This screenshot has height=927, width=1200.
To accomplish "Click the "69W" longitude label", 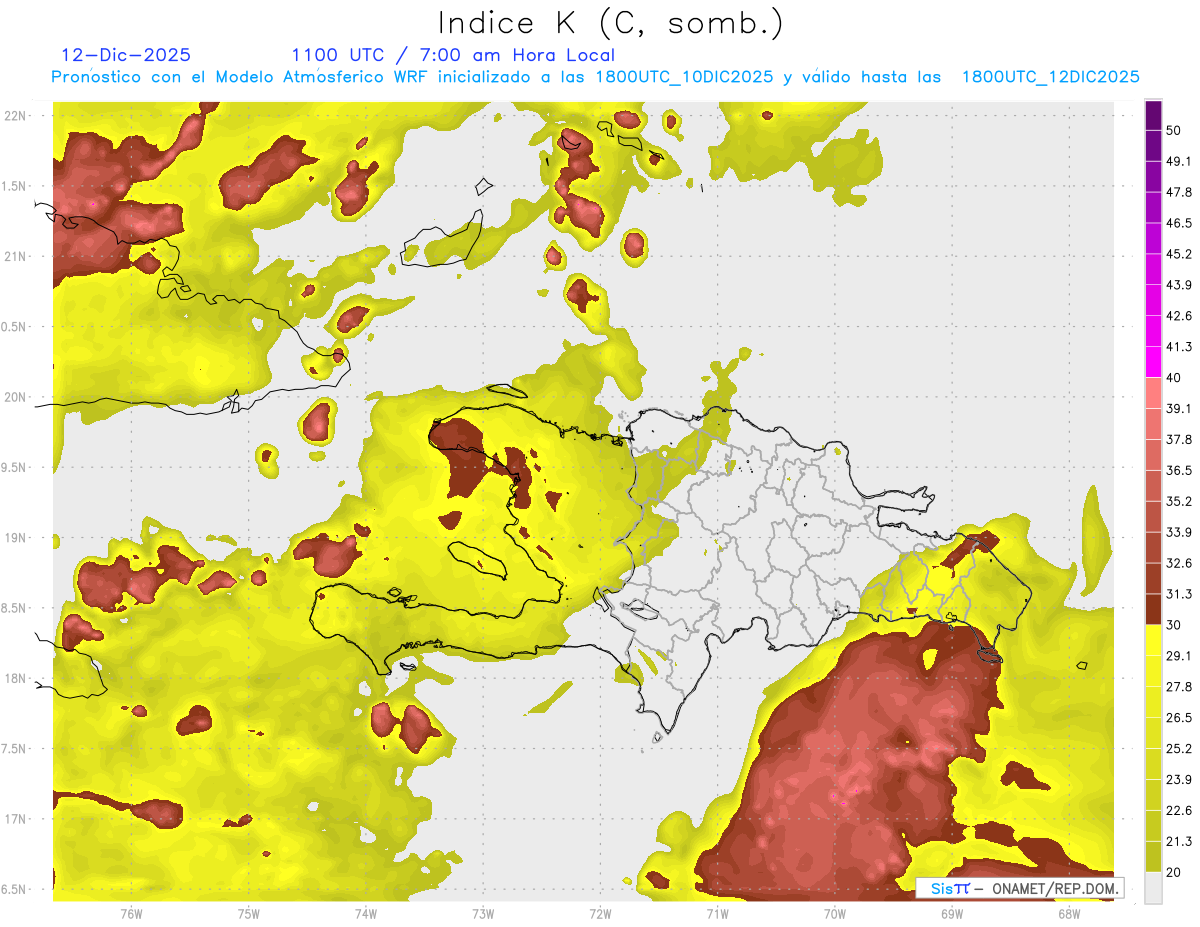I will [952, 913].
